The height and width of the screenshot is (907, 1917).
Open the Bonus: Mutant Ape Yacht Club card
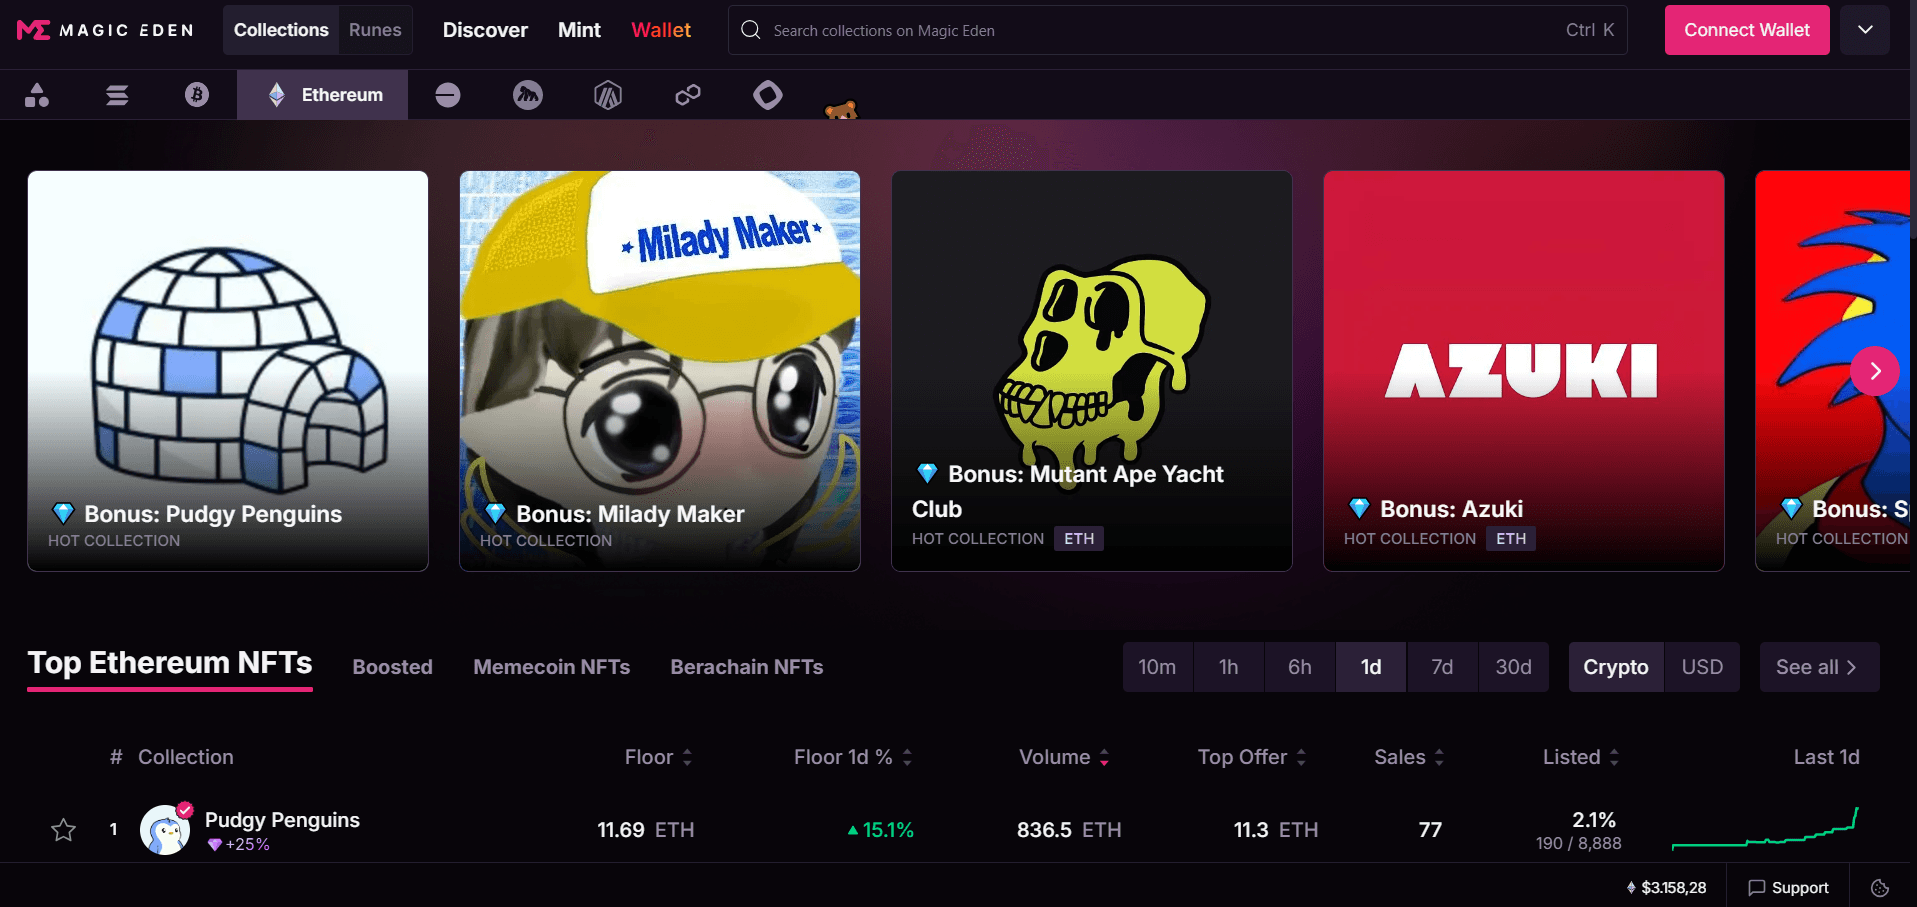coord(1092,371)
